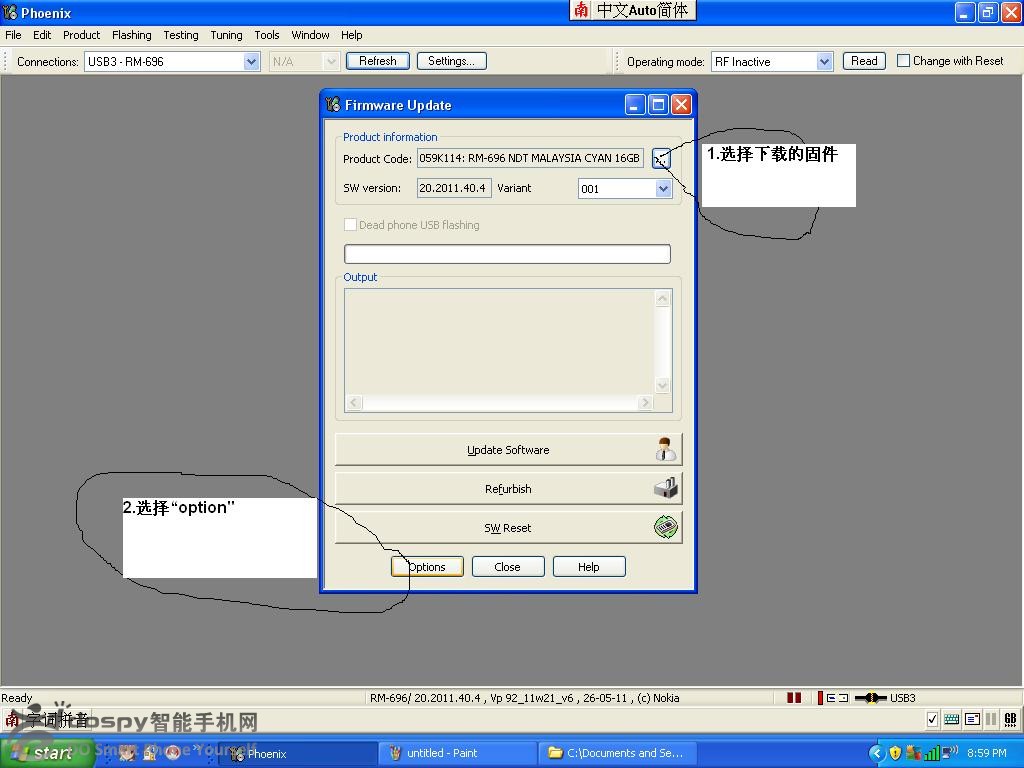The width and height of the screenshot is (1024, 768).
Task: Enable Change with Reset checkbox
Action: tap(903, 61)
